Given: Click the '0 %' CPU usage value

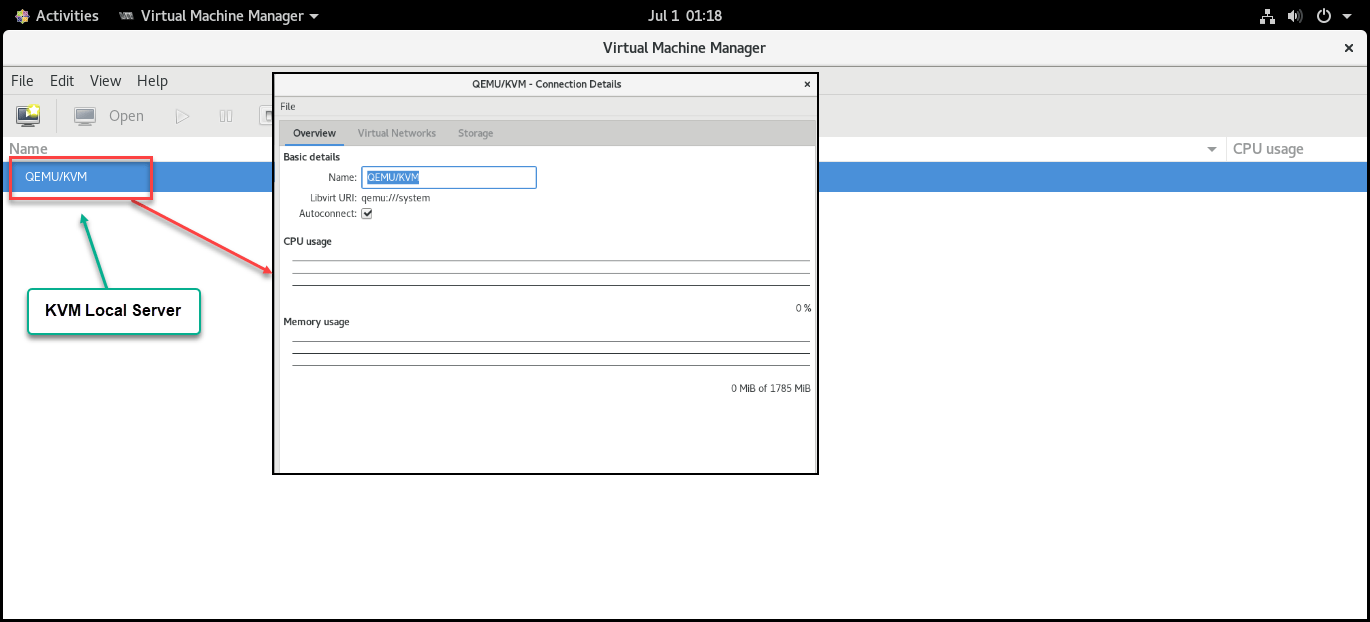Looking at the screenshot, I should (803, 308).
